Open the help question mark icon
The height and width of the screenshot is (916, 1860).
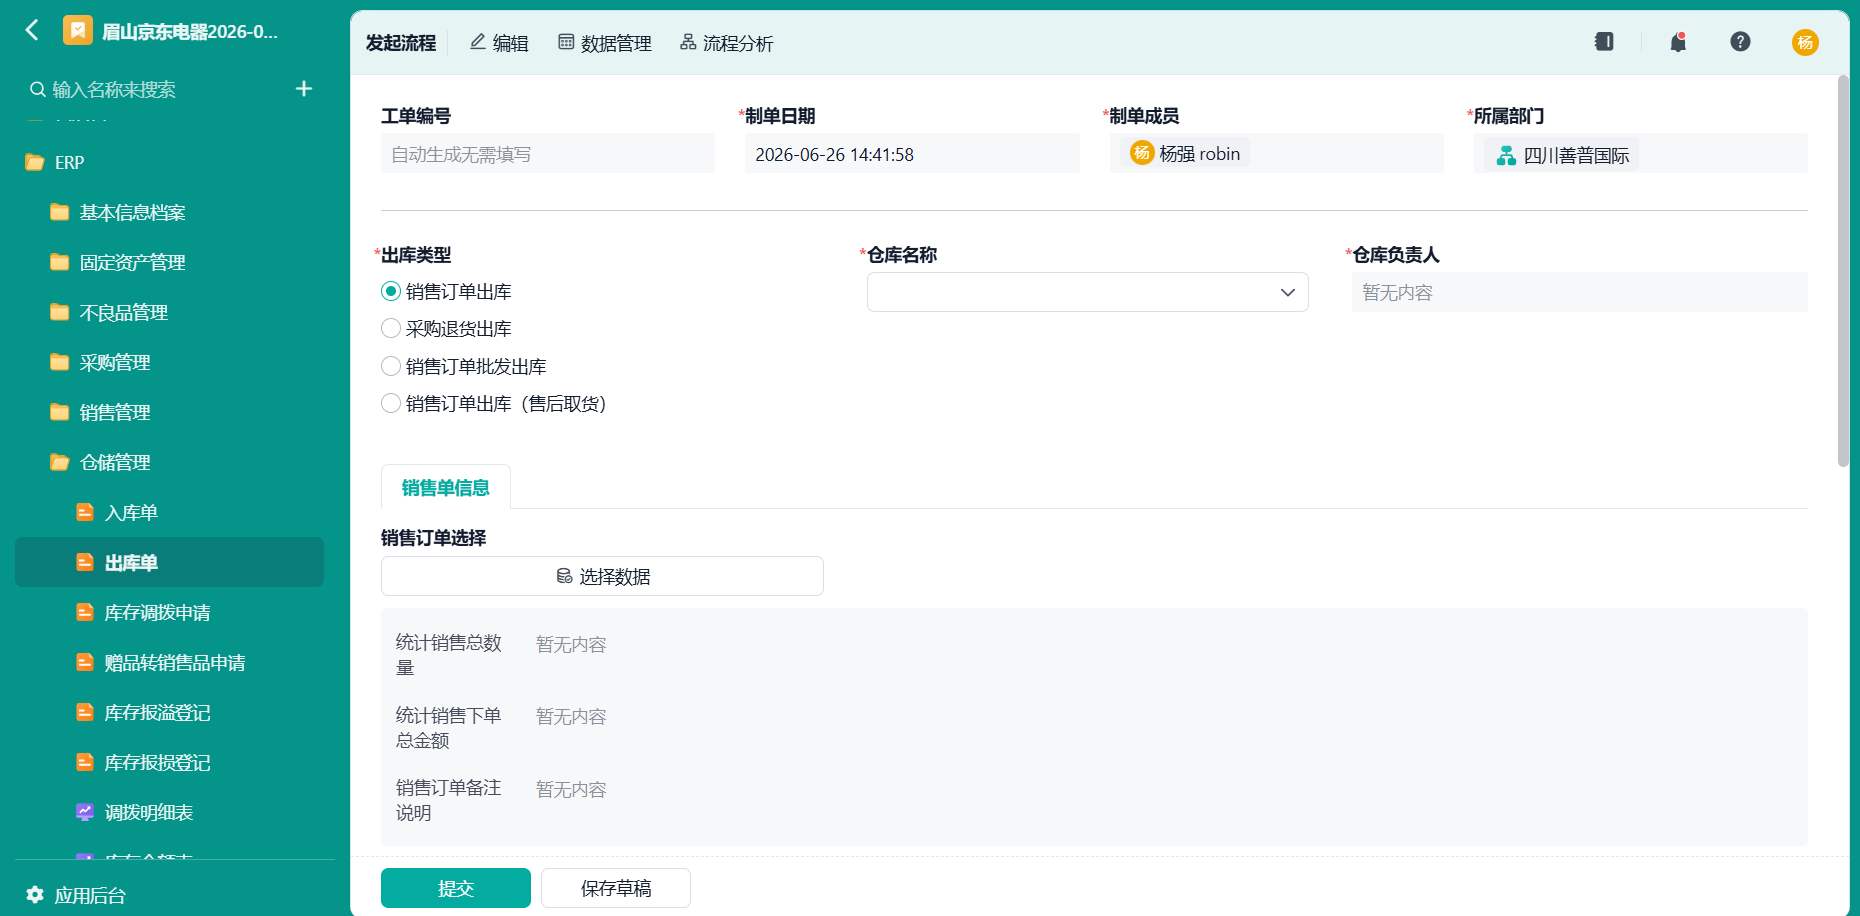click(x=1740, y=42)
